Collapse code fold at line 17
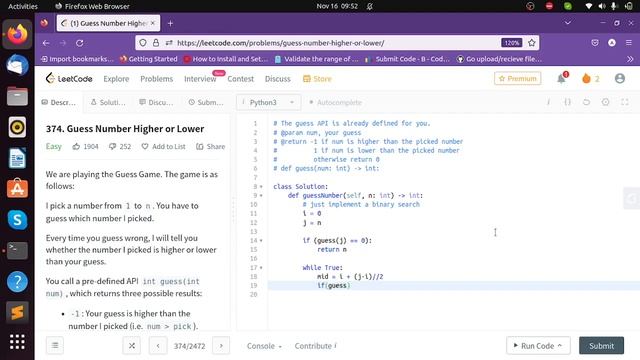The image size is (640, 360). tap(261, 268)
